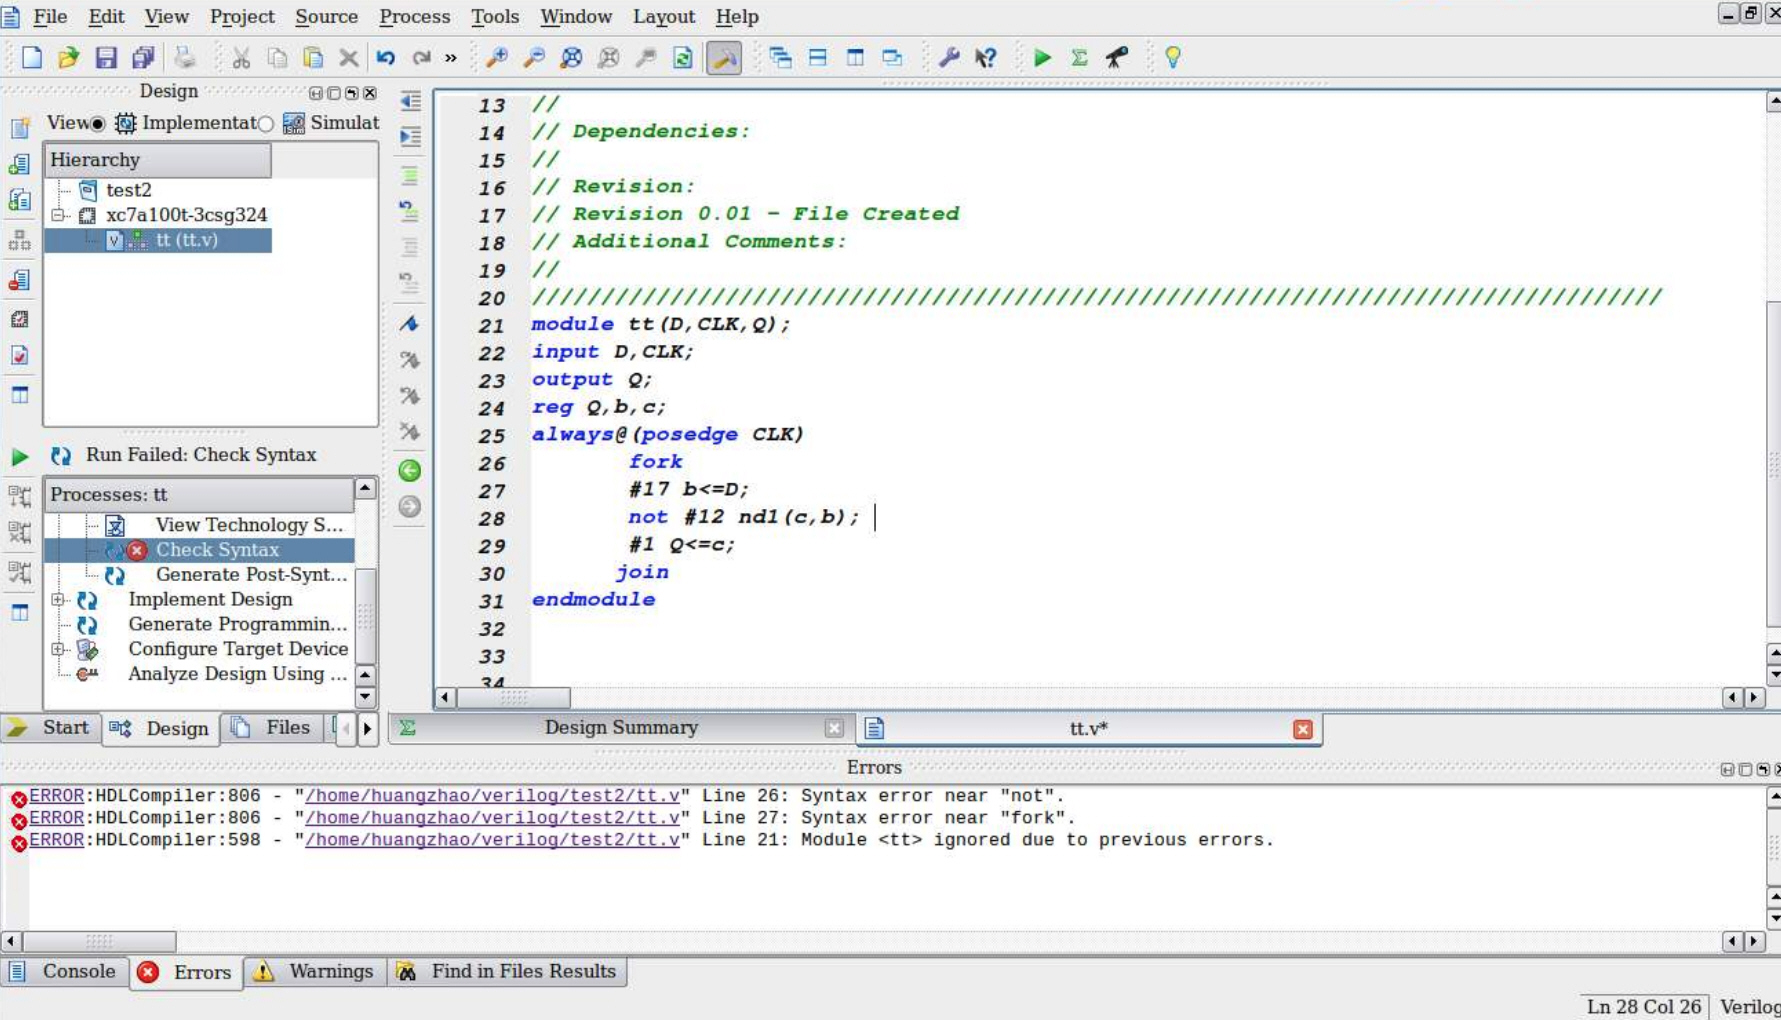Click the Hierarchy column header
Screen dimensions: 1781x1020
click(x=157, y=160)
